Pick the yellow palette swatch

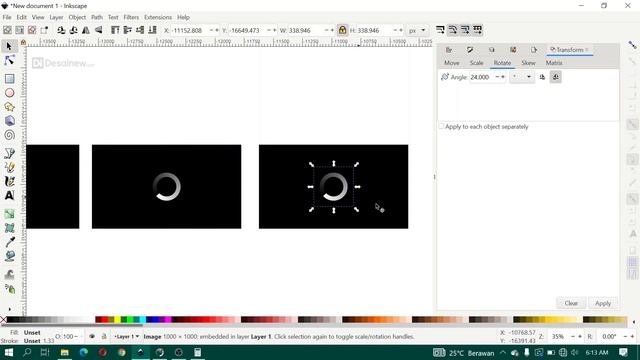[118, 320]
